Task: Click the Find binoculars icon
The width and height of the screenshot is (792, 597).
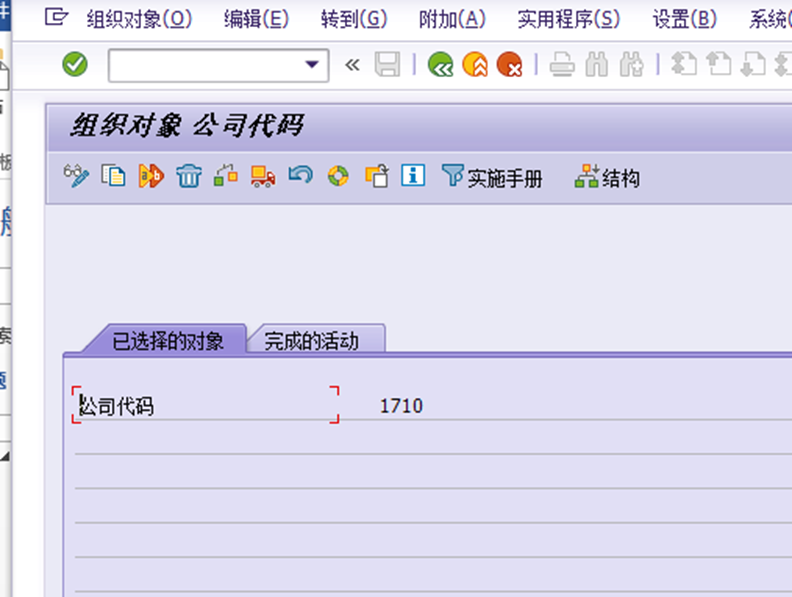Action: point(597,65)
